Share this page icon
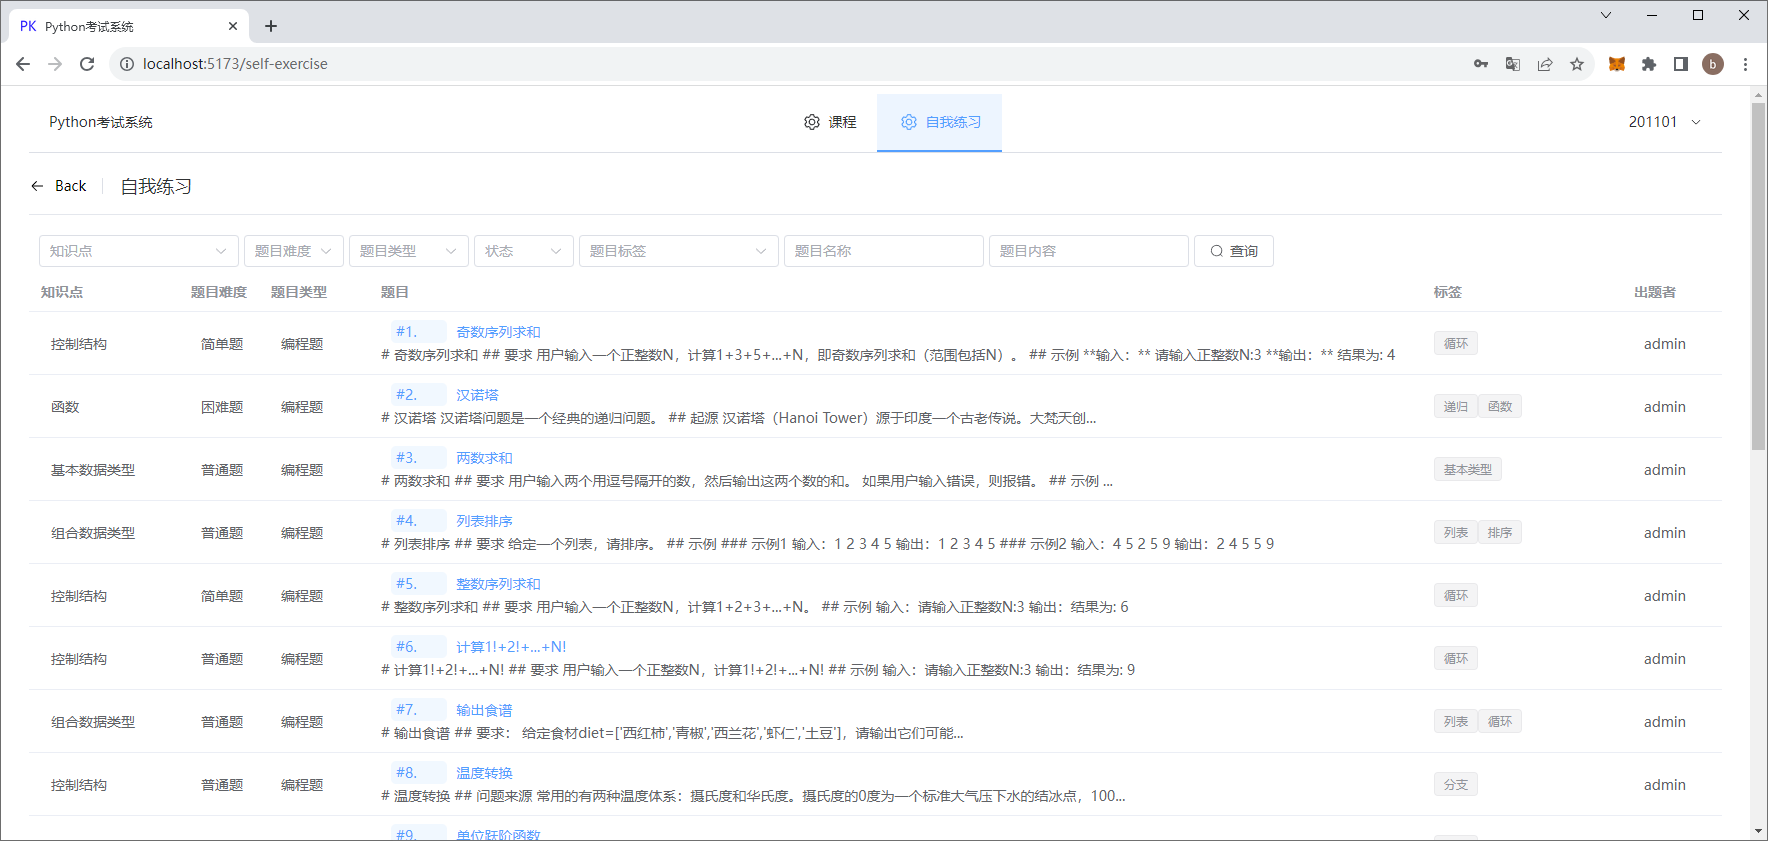1768x841 pixels. click(1545, 64)
